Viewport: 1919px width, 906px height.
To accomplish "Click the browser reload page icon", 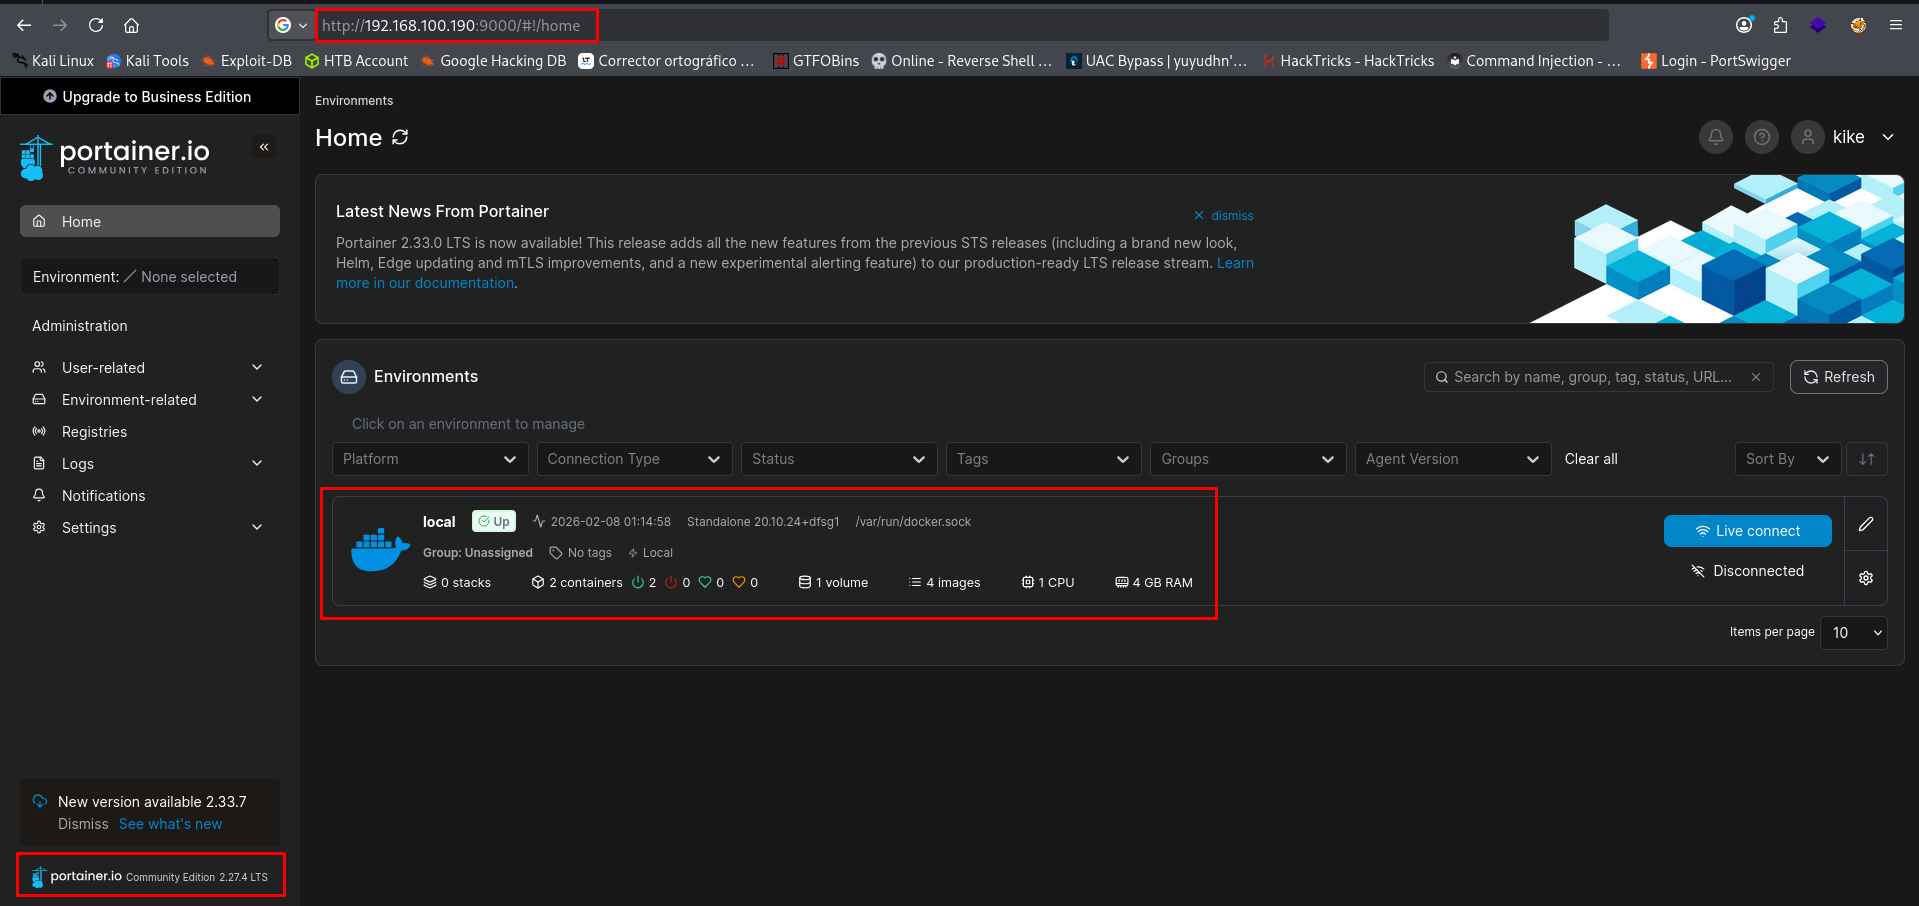I will 96,25.
